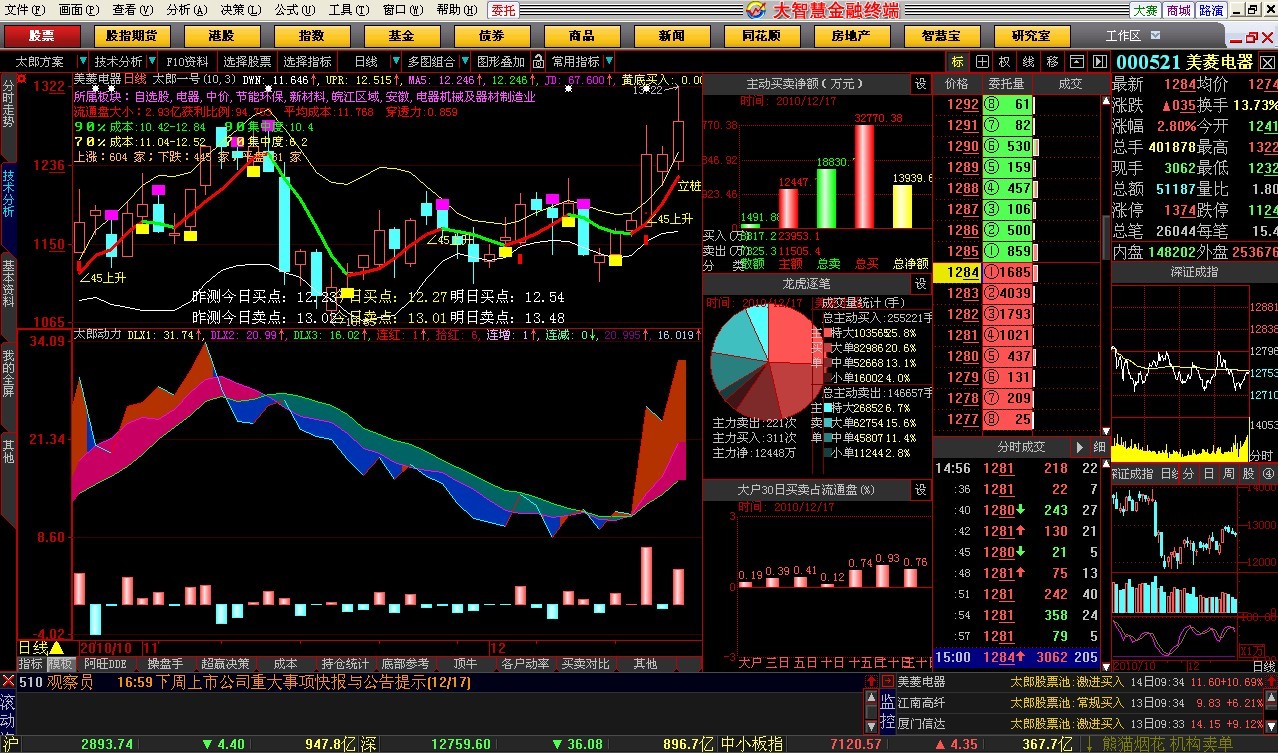
Task: Click the 监控 monitor label icon
Action: pyautogui.click(x=887, y=711)
